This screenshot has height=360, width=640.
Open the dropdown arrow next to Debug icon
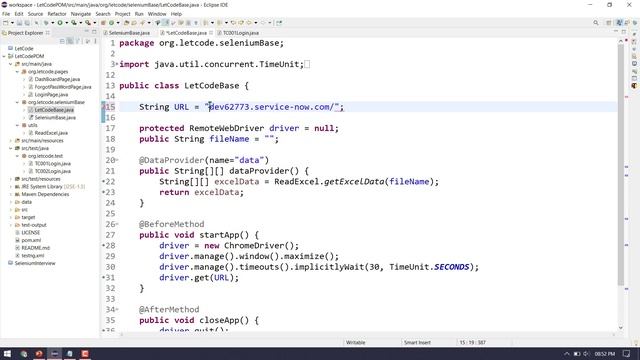[53, 23]
